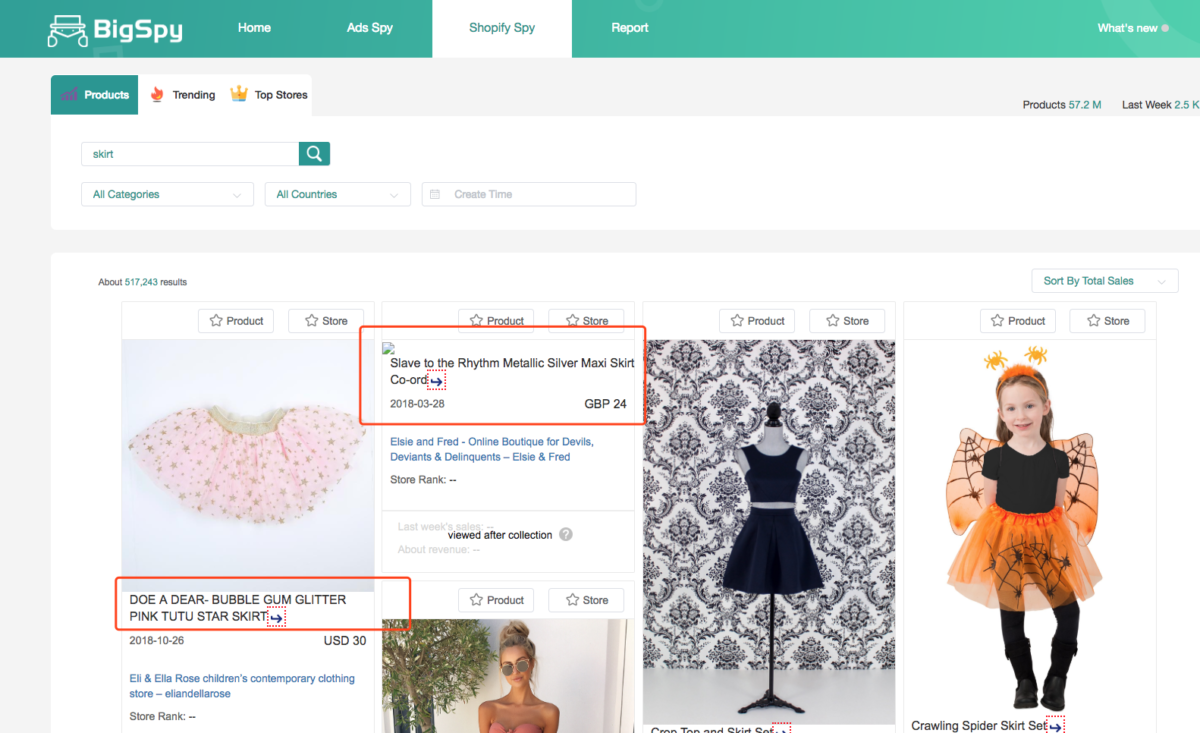This screenshot has height=733, width=1200.
Task: Open the orange spider costume girl image
Action: pyautogui.click(x=1030, y=527)
